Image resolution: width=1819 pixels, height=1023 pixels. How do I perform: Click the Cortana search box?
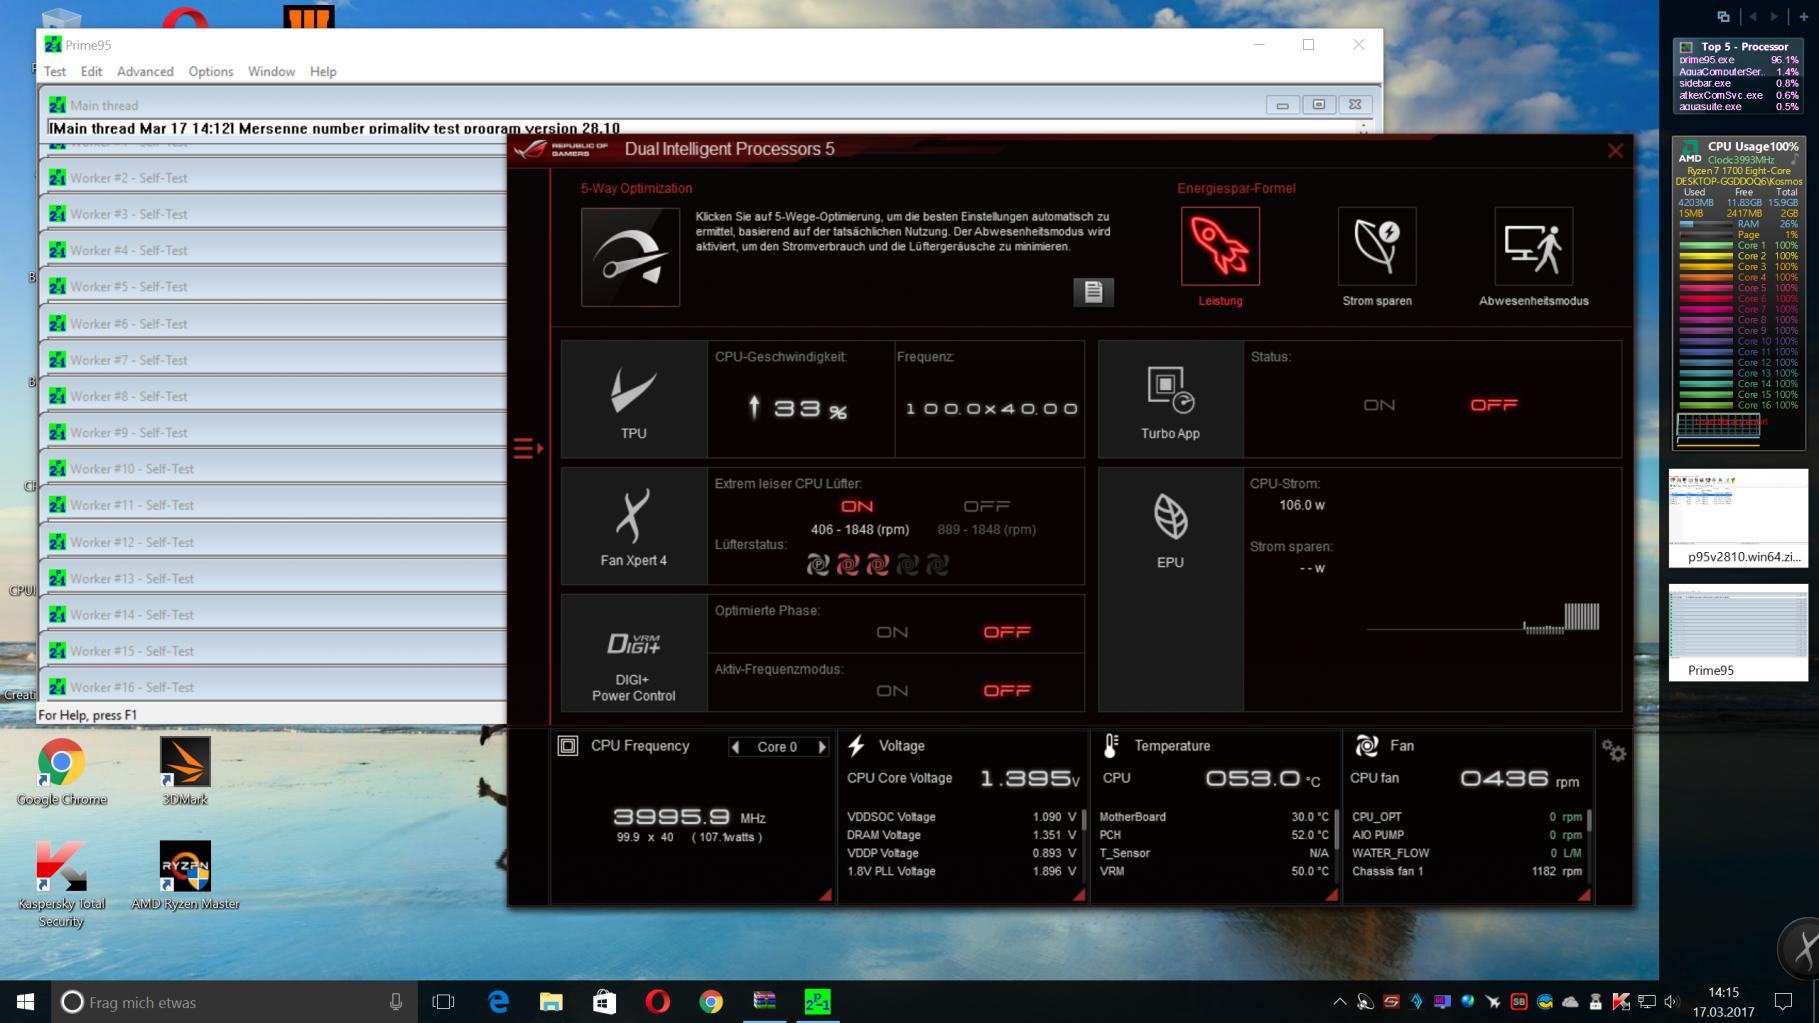coord(234,1002)
